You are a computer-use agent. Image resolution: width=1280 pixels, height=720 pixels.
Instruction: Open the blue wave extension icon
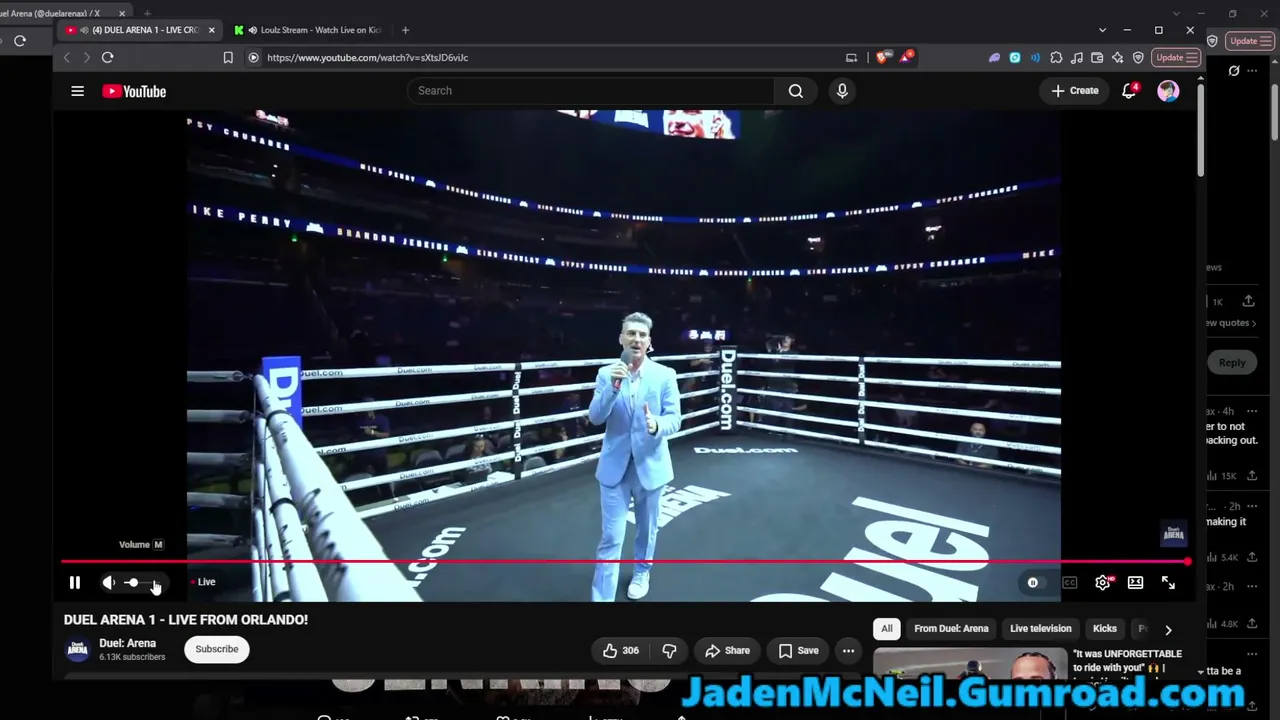(x=1035, y=58)
